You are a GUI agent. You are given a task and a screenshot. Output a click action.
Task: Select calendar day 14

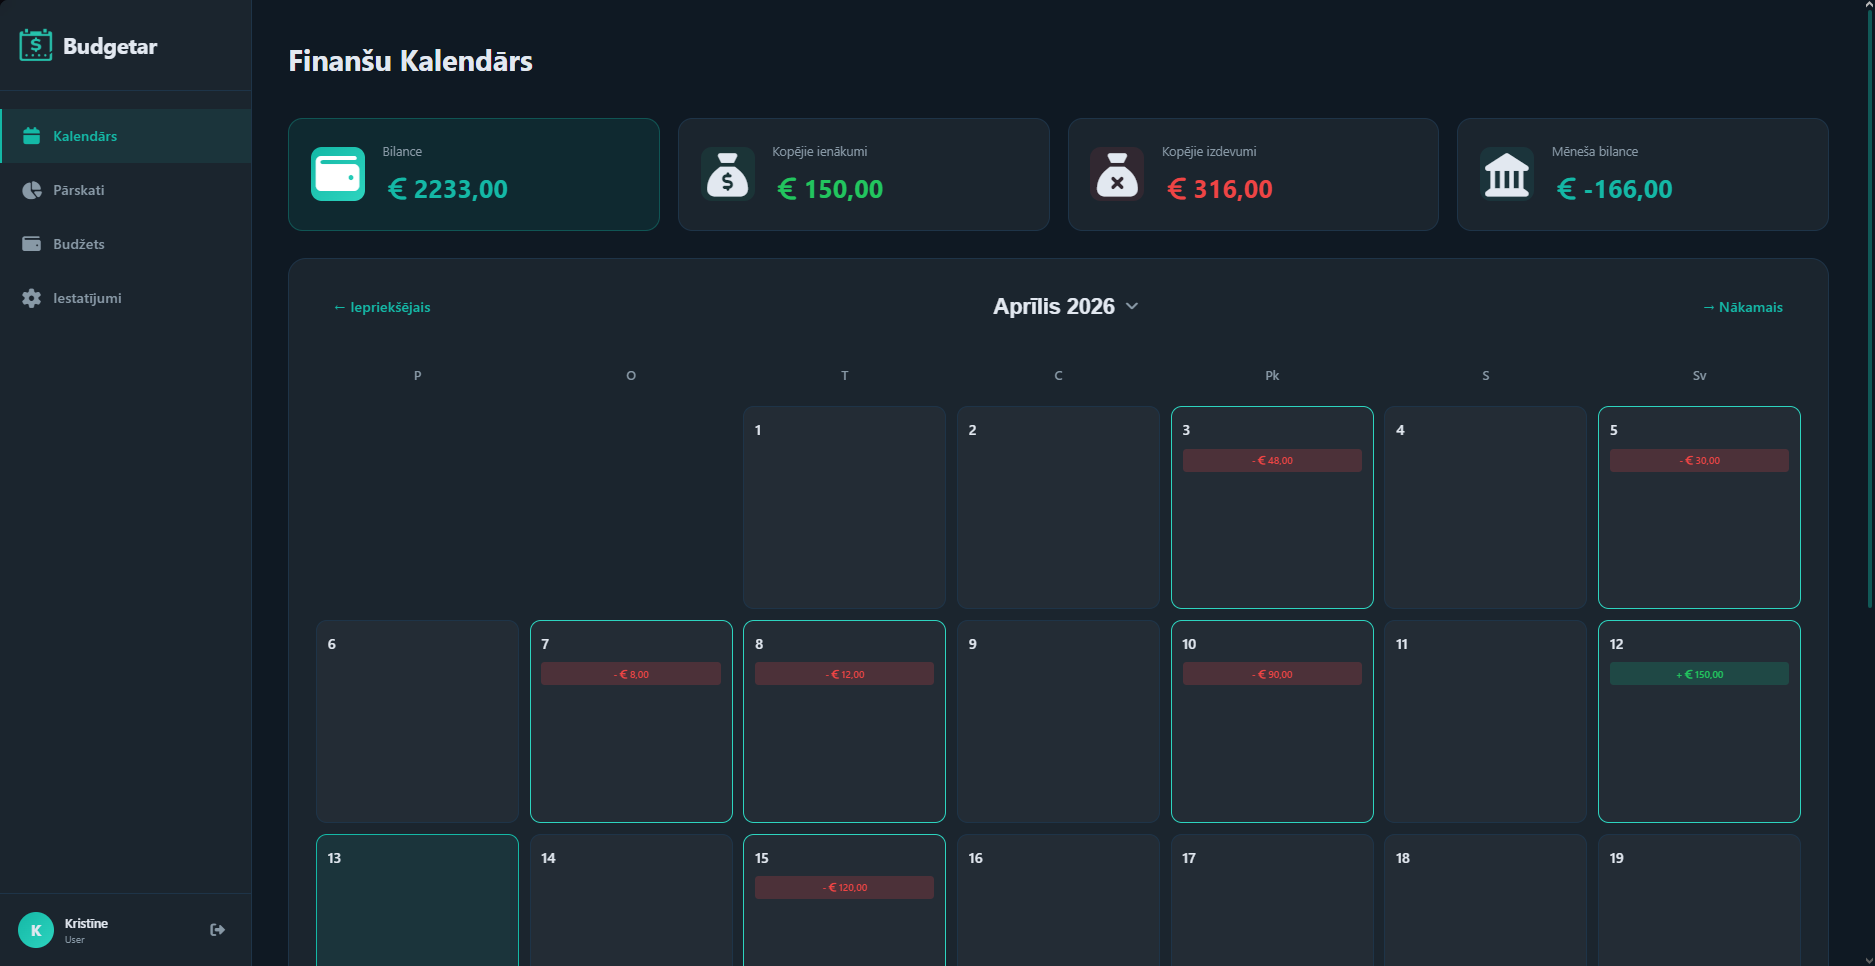tap(631, 900)
